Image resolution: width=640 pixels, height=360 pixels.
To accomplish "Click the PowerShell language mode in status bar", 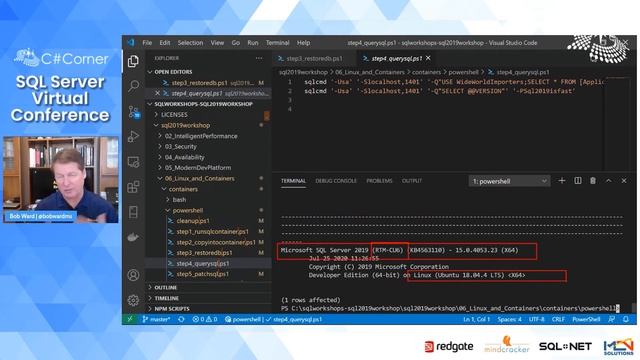I will point(586,319).
